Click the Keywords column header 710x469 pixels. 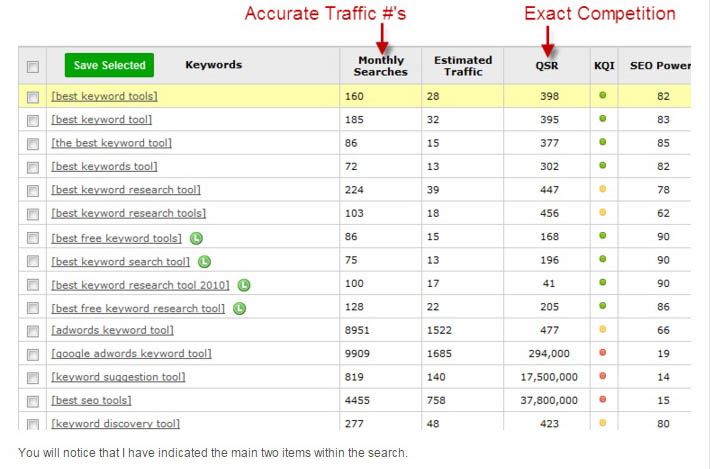[x=213, y=65]
